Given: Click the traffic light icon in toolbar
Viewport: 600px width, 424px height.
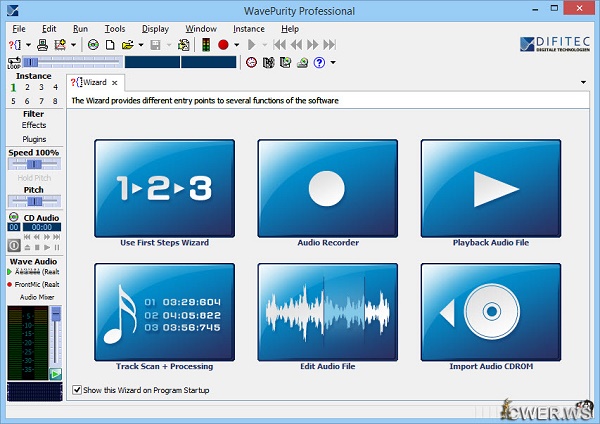Looking at the screenshot, I should 206,45.
